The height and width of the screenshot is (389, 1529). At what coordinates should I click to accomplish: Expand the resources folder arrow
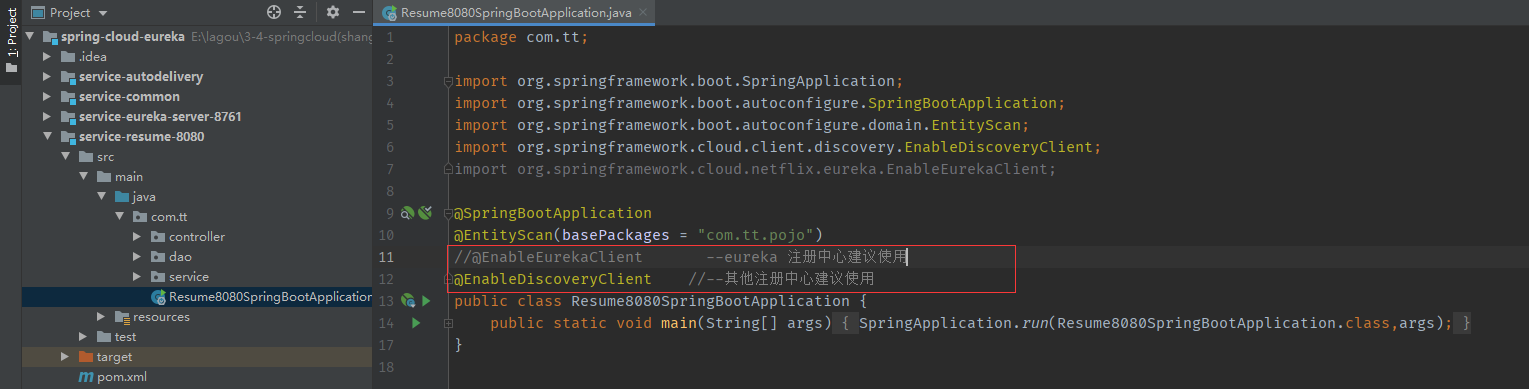tap(102, 317)
